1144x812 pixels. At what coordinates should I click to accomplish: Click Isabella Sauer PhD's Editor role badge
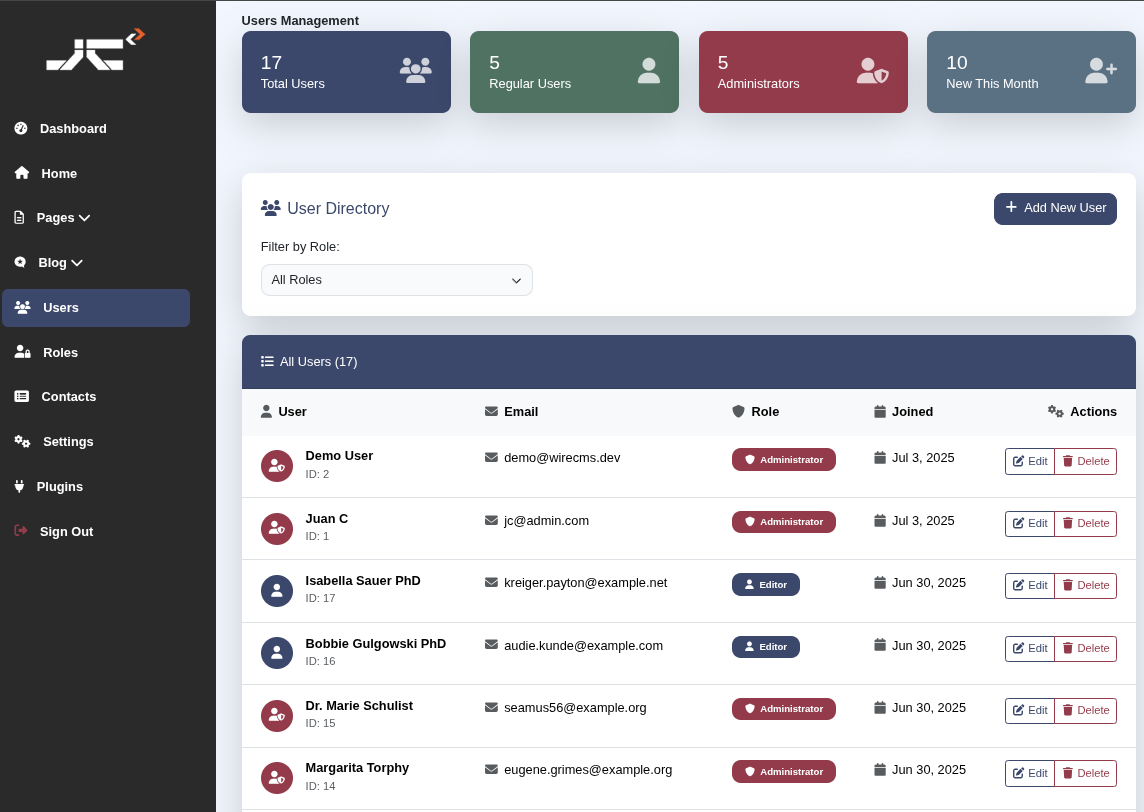[766, 584]
